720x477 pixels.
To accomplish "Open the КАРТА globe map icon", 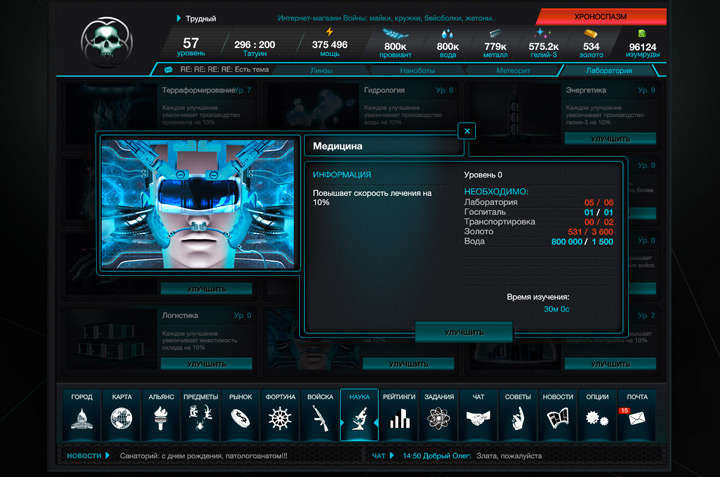I will (122, 415).
